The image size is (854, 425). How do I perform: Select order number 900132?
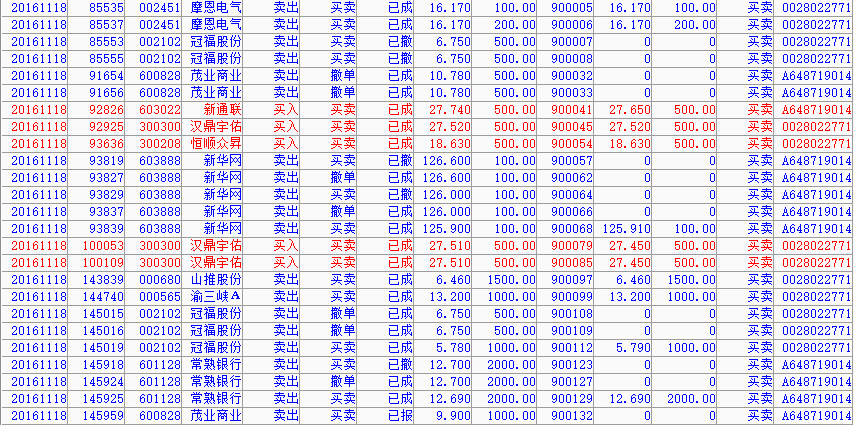click(572, 416)
